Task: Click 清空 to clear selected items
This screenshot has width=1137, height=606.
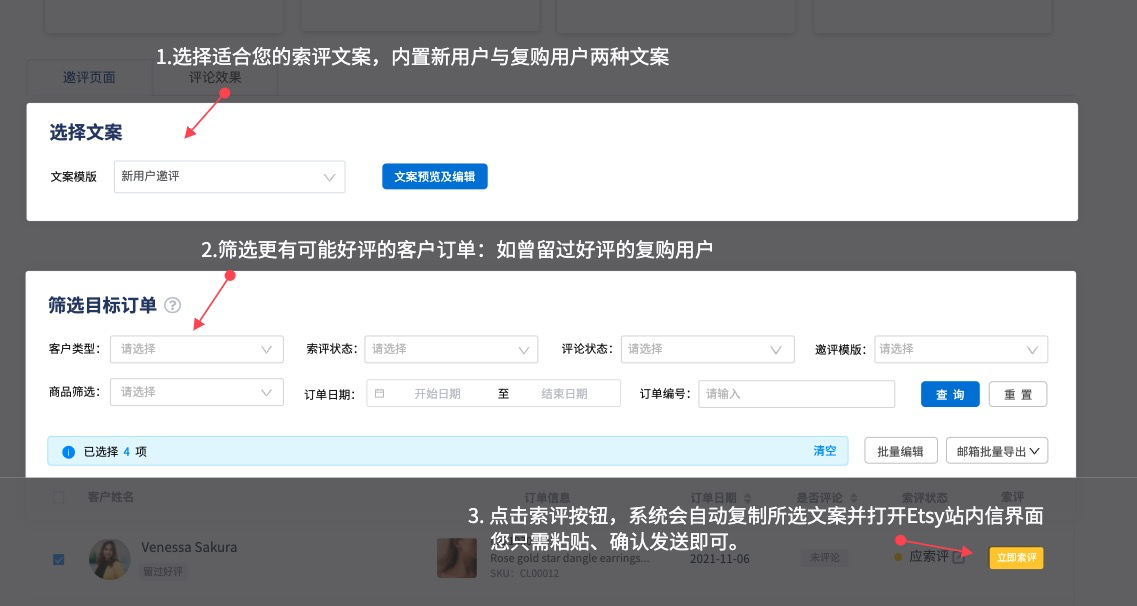Action: (824, 450)
